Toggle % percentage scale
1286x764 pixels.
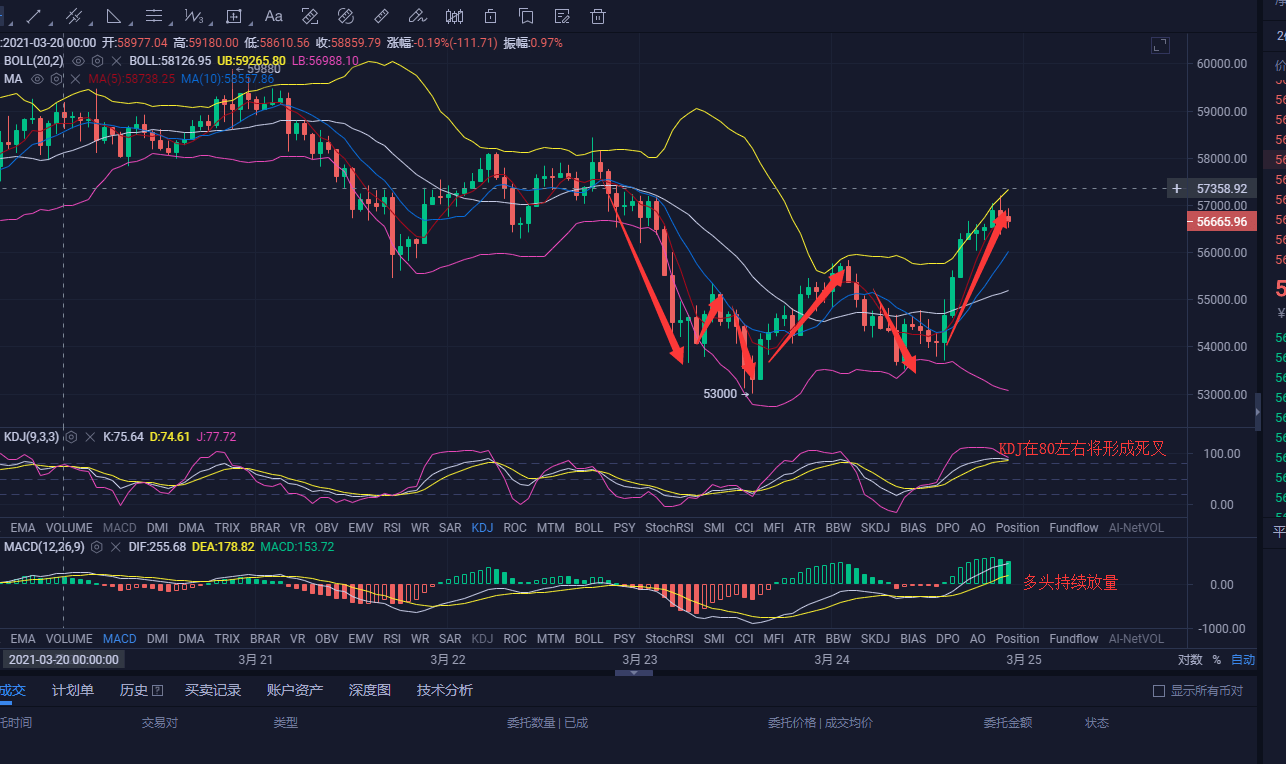pyautogui.click(x=1217, y=660)
